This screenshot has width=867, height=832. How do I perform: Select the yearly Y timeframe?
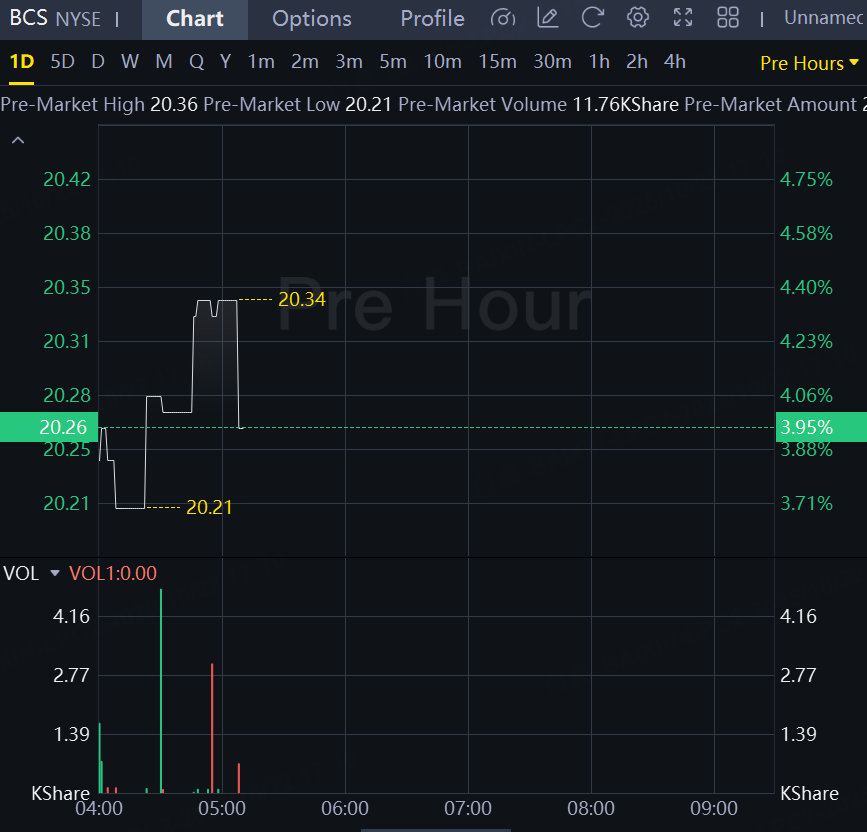(x=225, y=61)
